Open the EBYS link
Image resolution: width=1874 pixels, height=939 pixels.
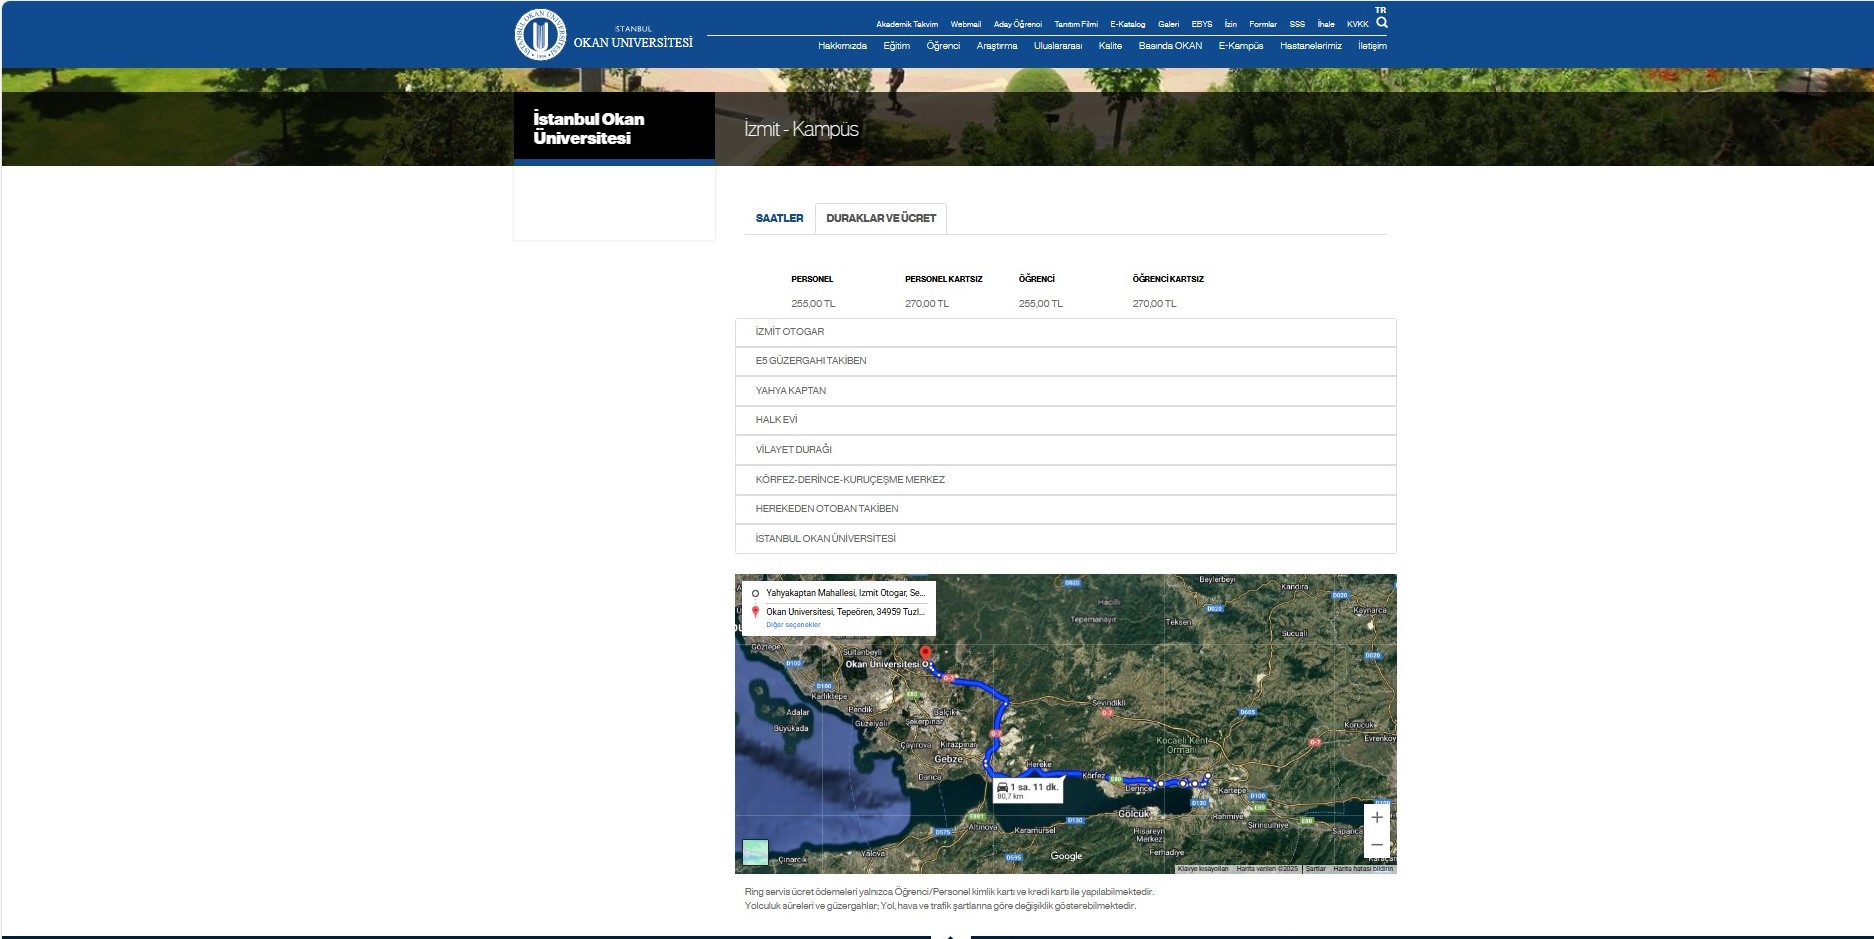(x=1202, y=24)
